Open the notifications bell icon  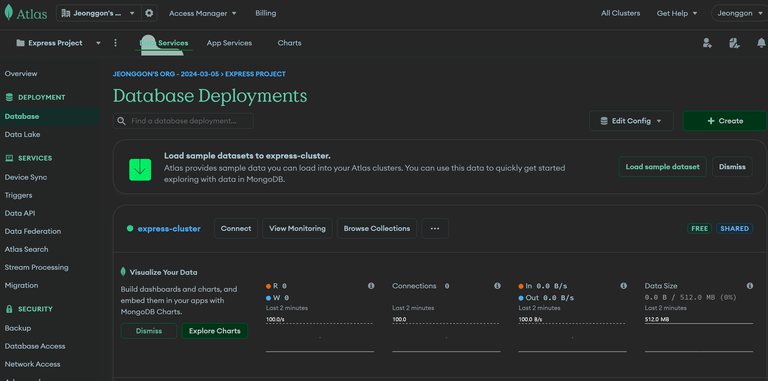pos(761,43)
